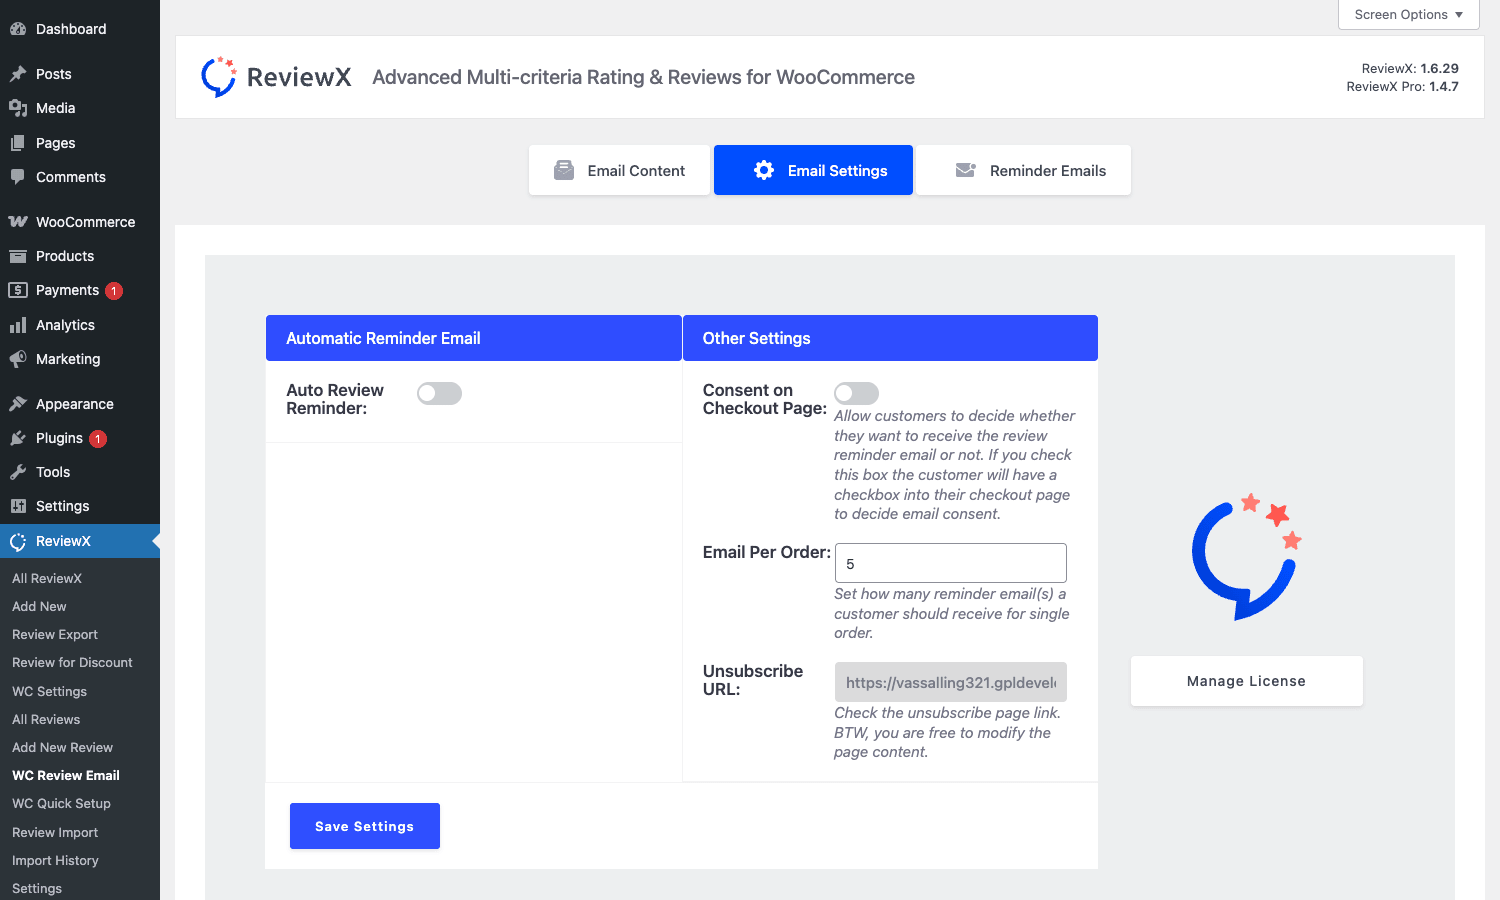Screen dimensions: 1500x900
Task: Click the Email Settings gear icon
Action: (764, 170)
